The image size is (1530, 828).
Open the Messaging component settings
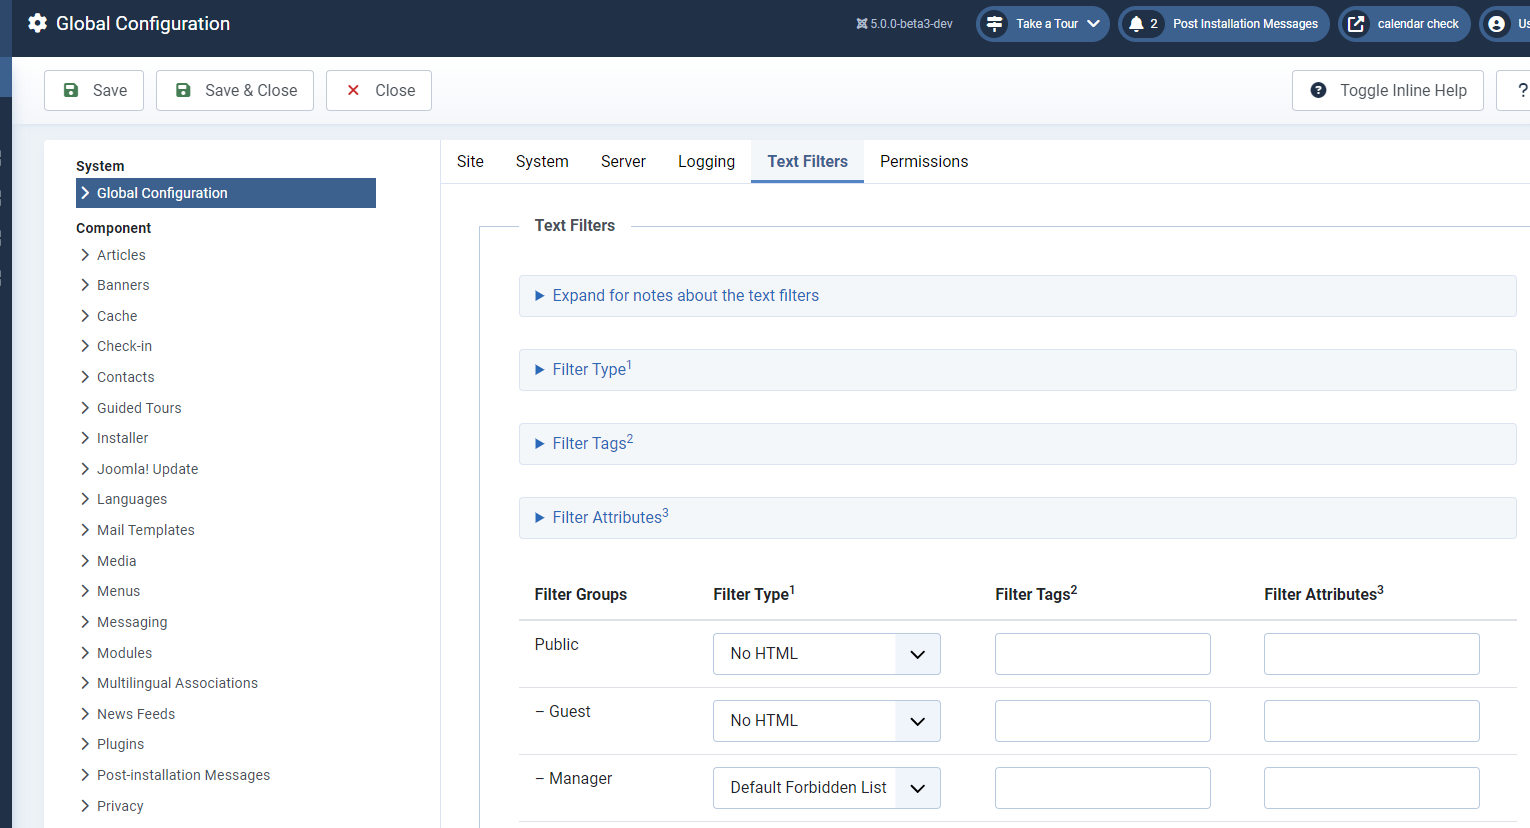[x=132, y=622]
